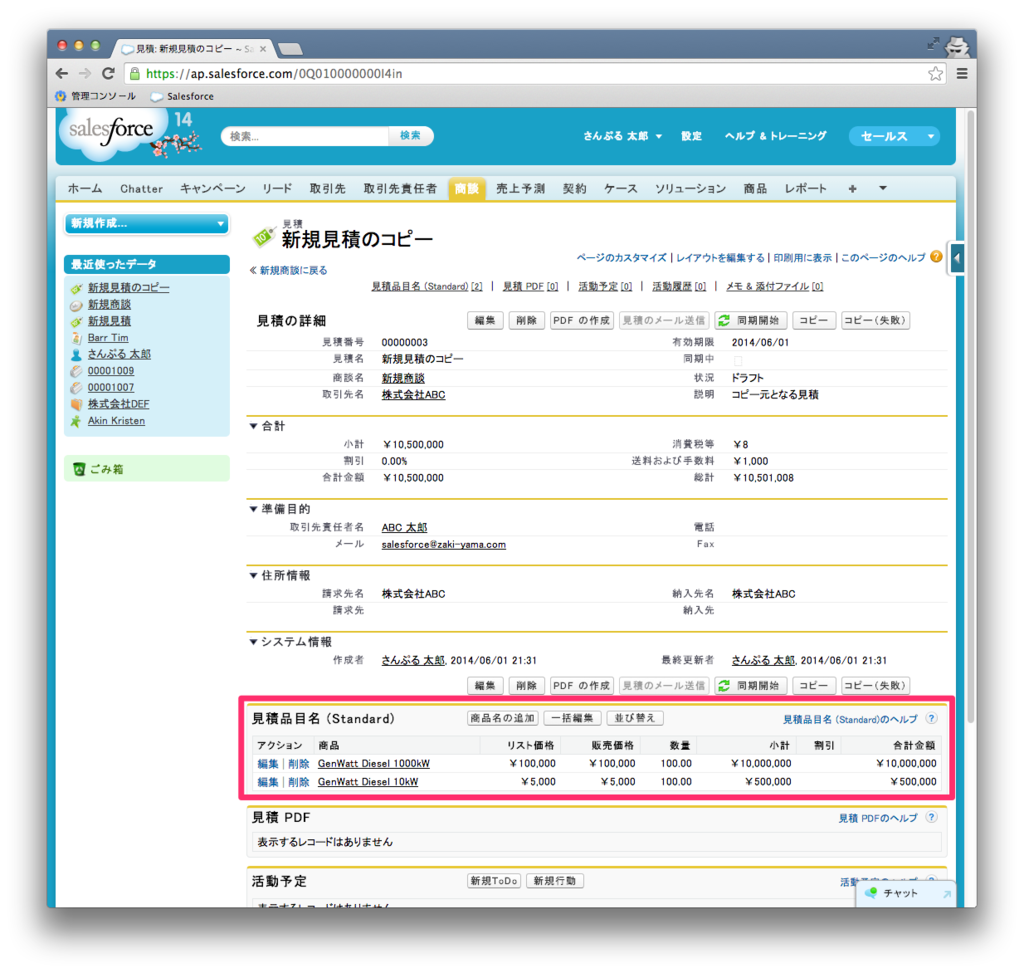
Task: Open Barr Tim in recent items
Action: 108,338
